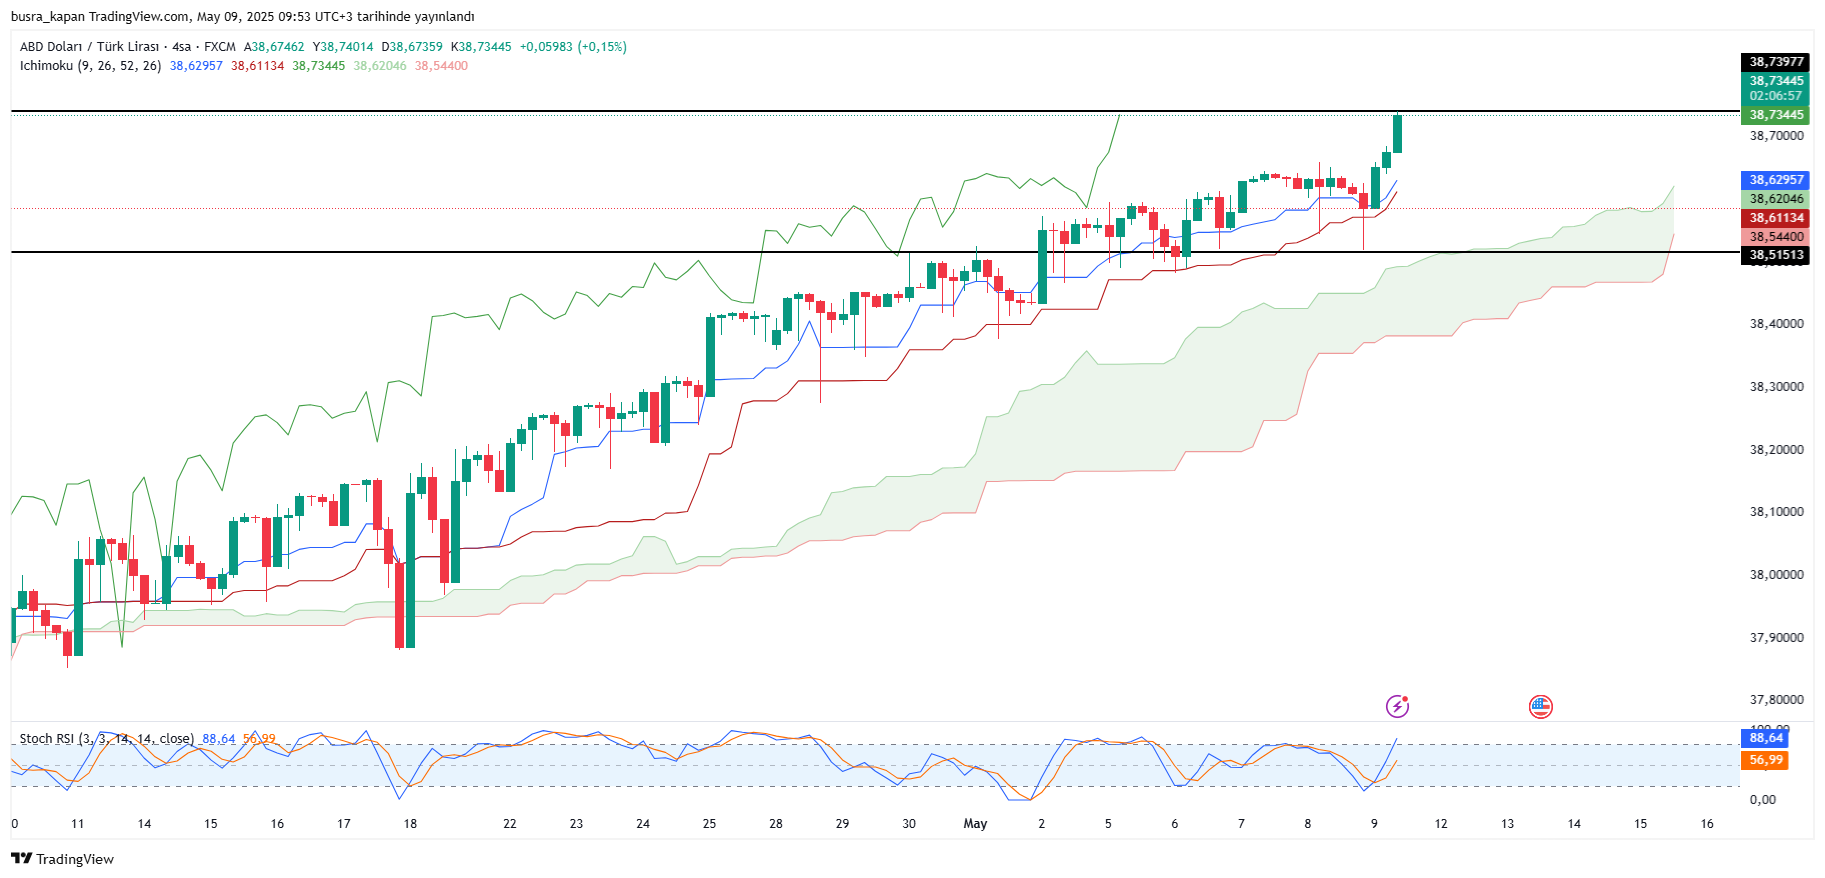Click the countdown timer 02:06:57 price label
The height and width of the screenshot is (878, 1825).
1776,96
